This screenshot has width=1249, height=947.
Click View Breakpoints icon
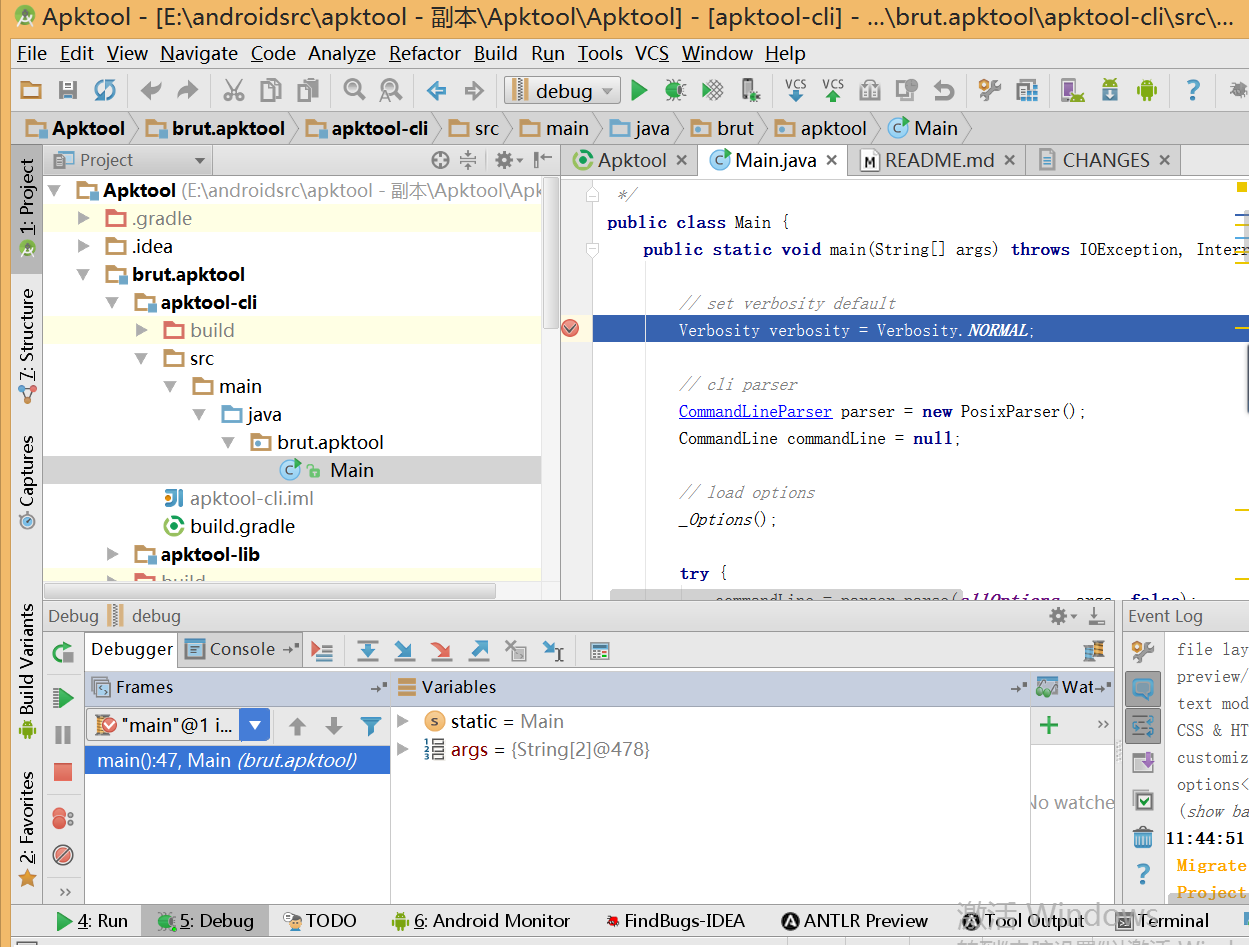[x=63, y=818]
